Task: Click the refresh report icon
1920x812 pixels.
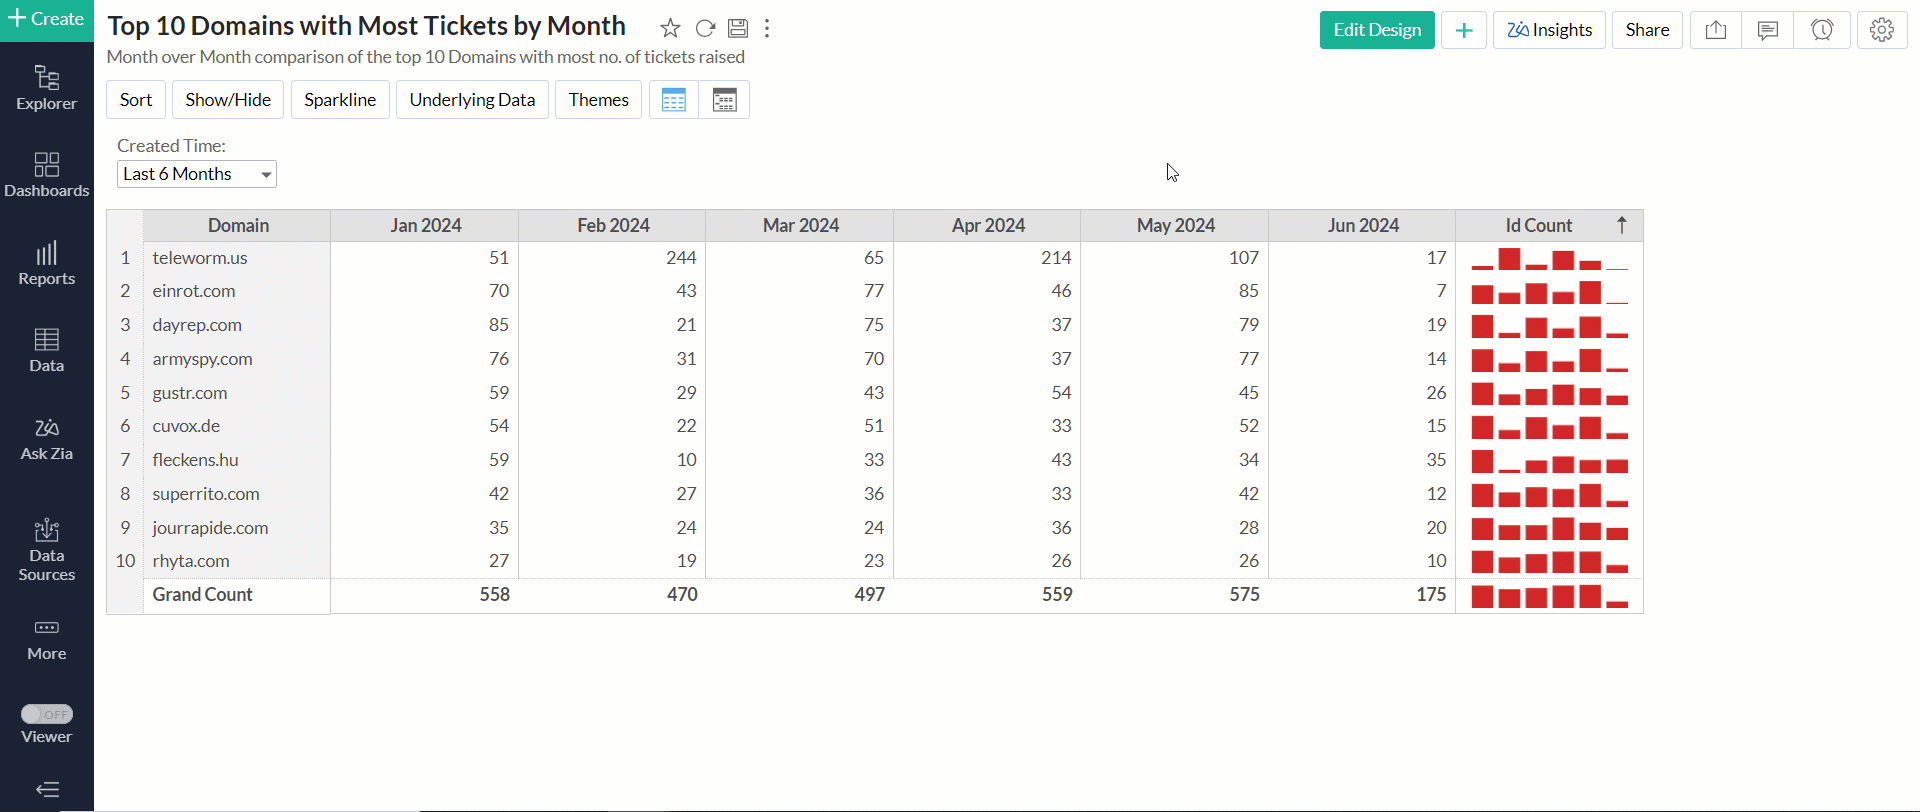Action: point(705,28)
